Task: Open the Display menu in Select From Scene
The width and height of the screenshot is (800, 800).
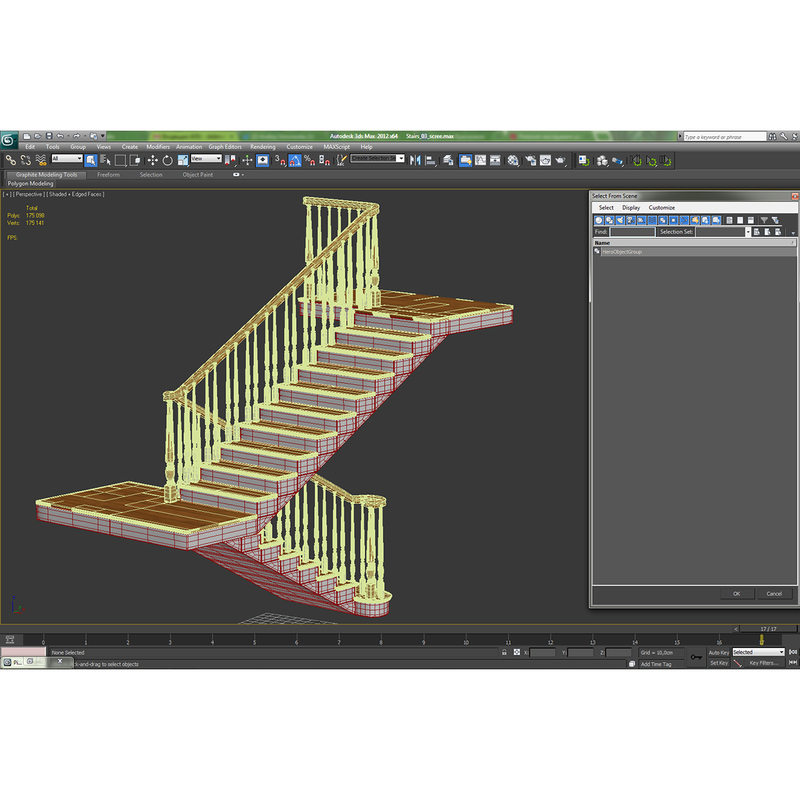Action: click(x=629, y=208)
